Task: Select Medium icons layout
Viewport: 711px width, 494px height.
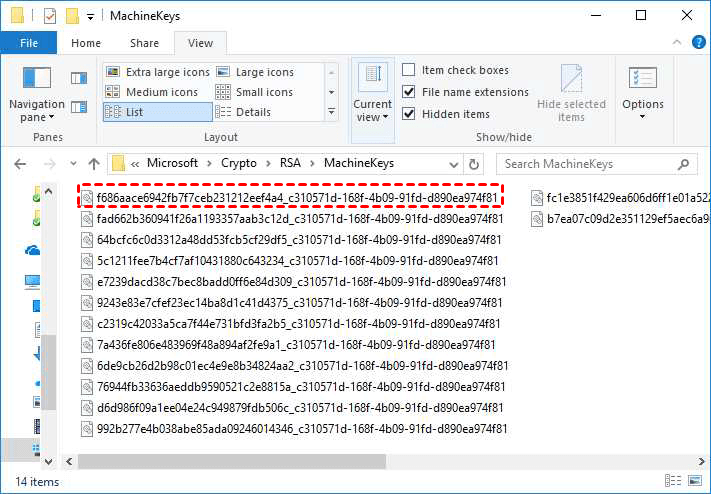Action: (x=151, y=92)
